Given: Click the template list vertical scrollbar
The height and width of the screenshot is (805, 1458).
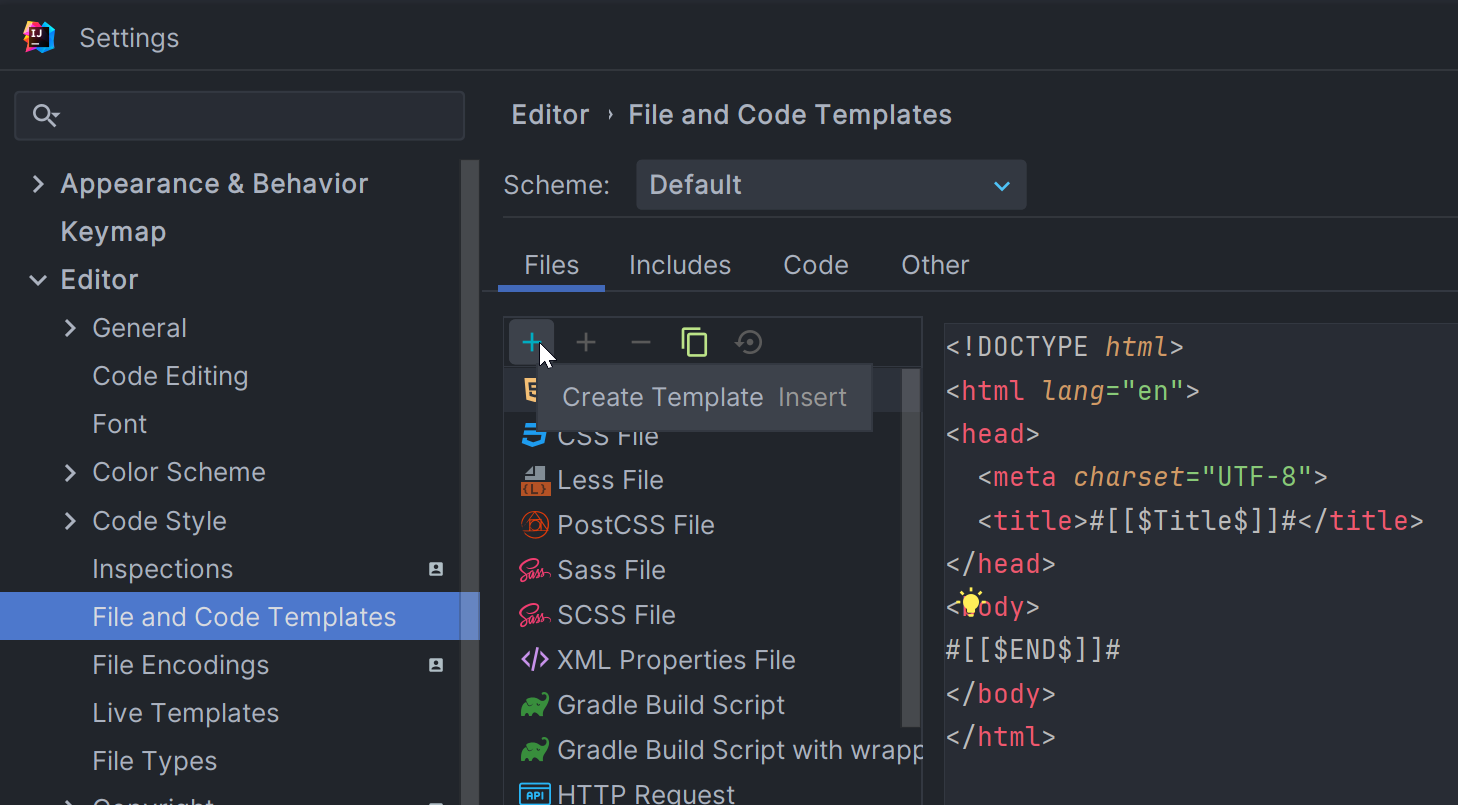Looking at the screenshot, I should (x=910, y=550).
